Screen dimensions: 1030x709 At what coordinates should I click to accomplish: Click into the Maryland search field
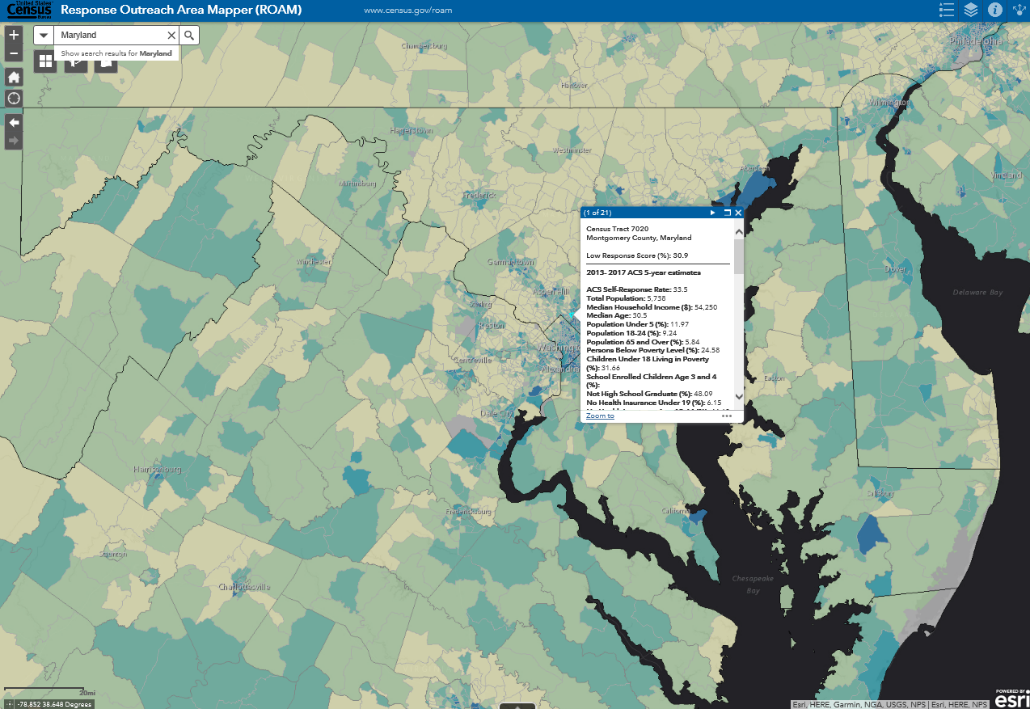coord(108,35)
